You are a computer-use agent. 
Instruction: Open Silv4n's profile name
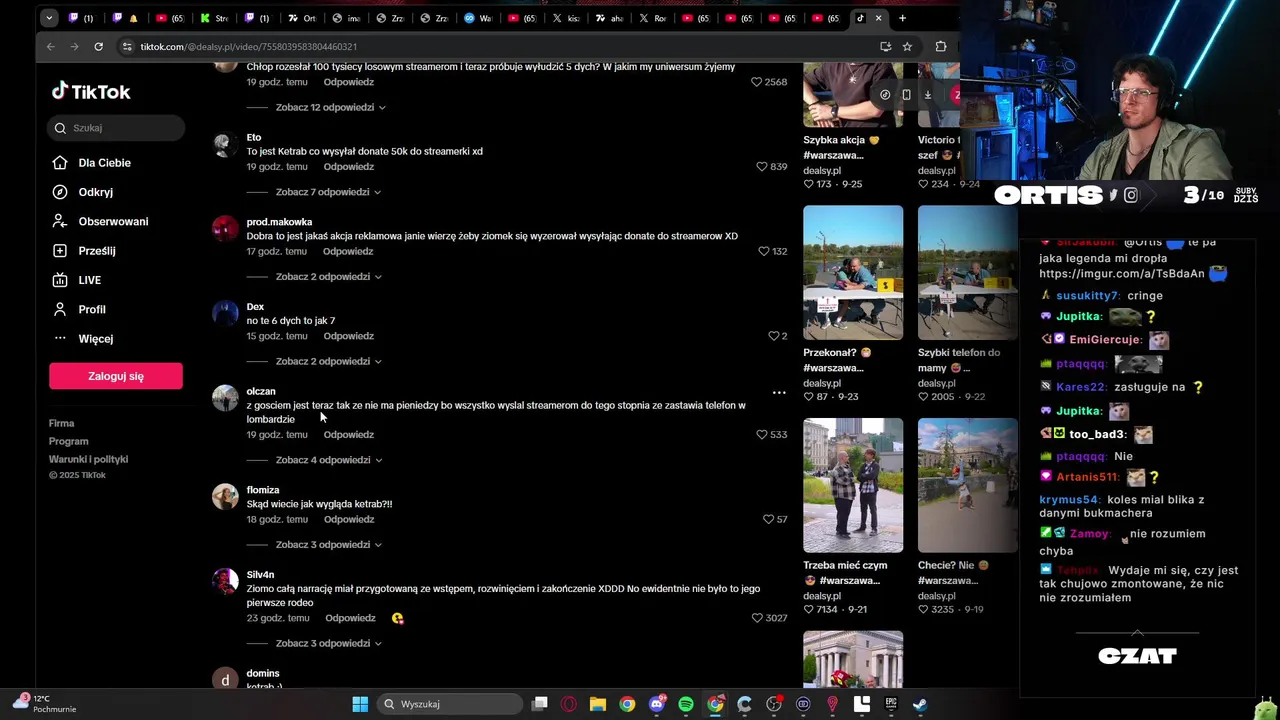tap(260, 575)
